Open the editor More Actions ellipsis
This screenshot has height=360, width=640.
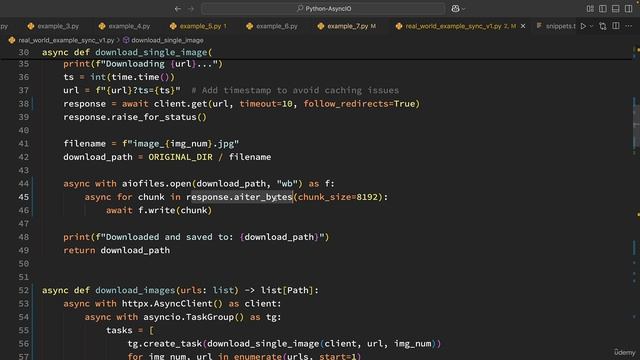pyautogui.click(x=629, y=26)
